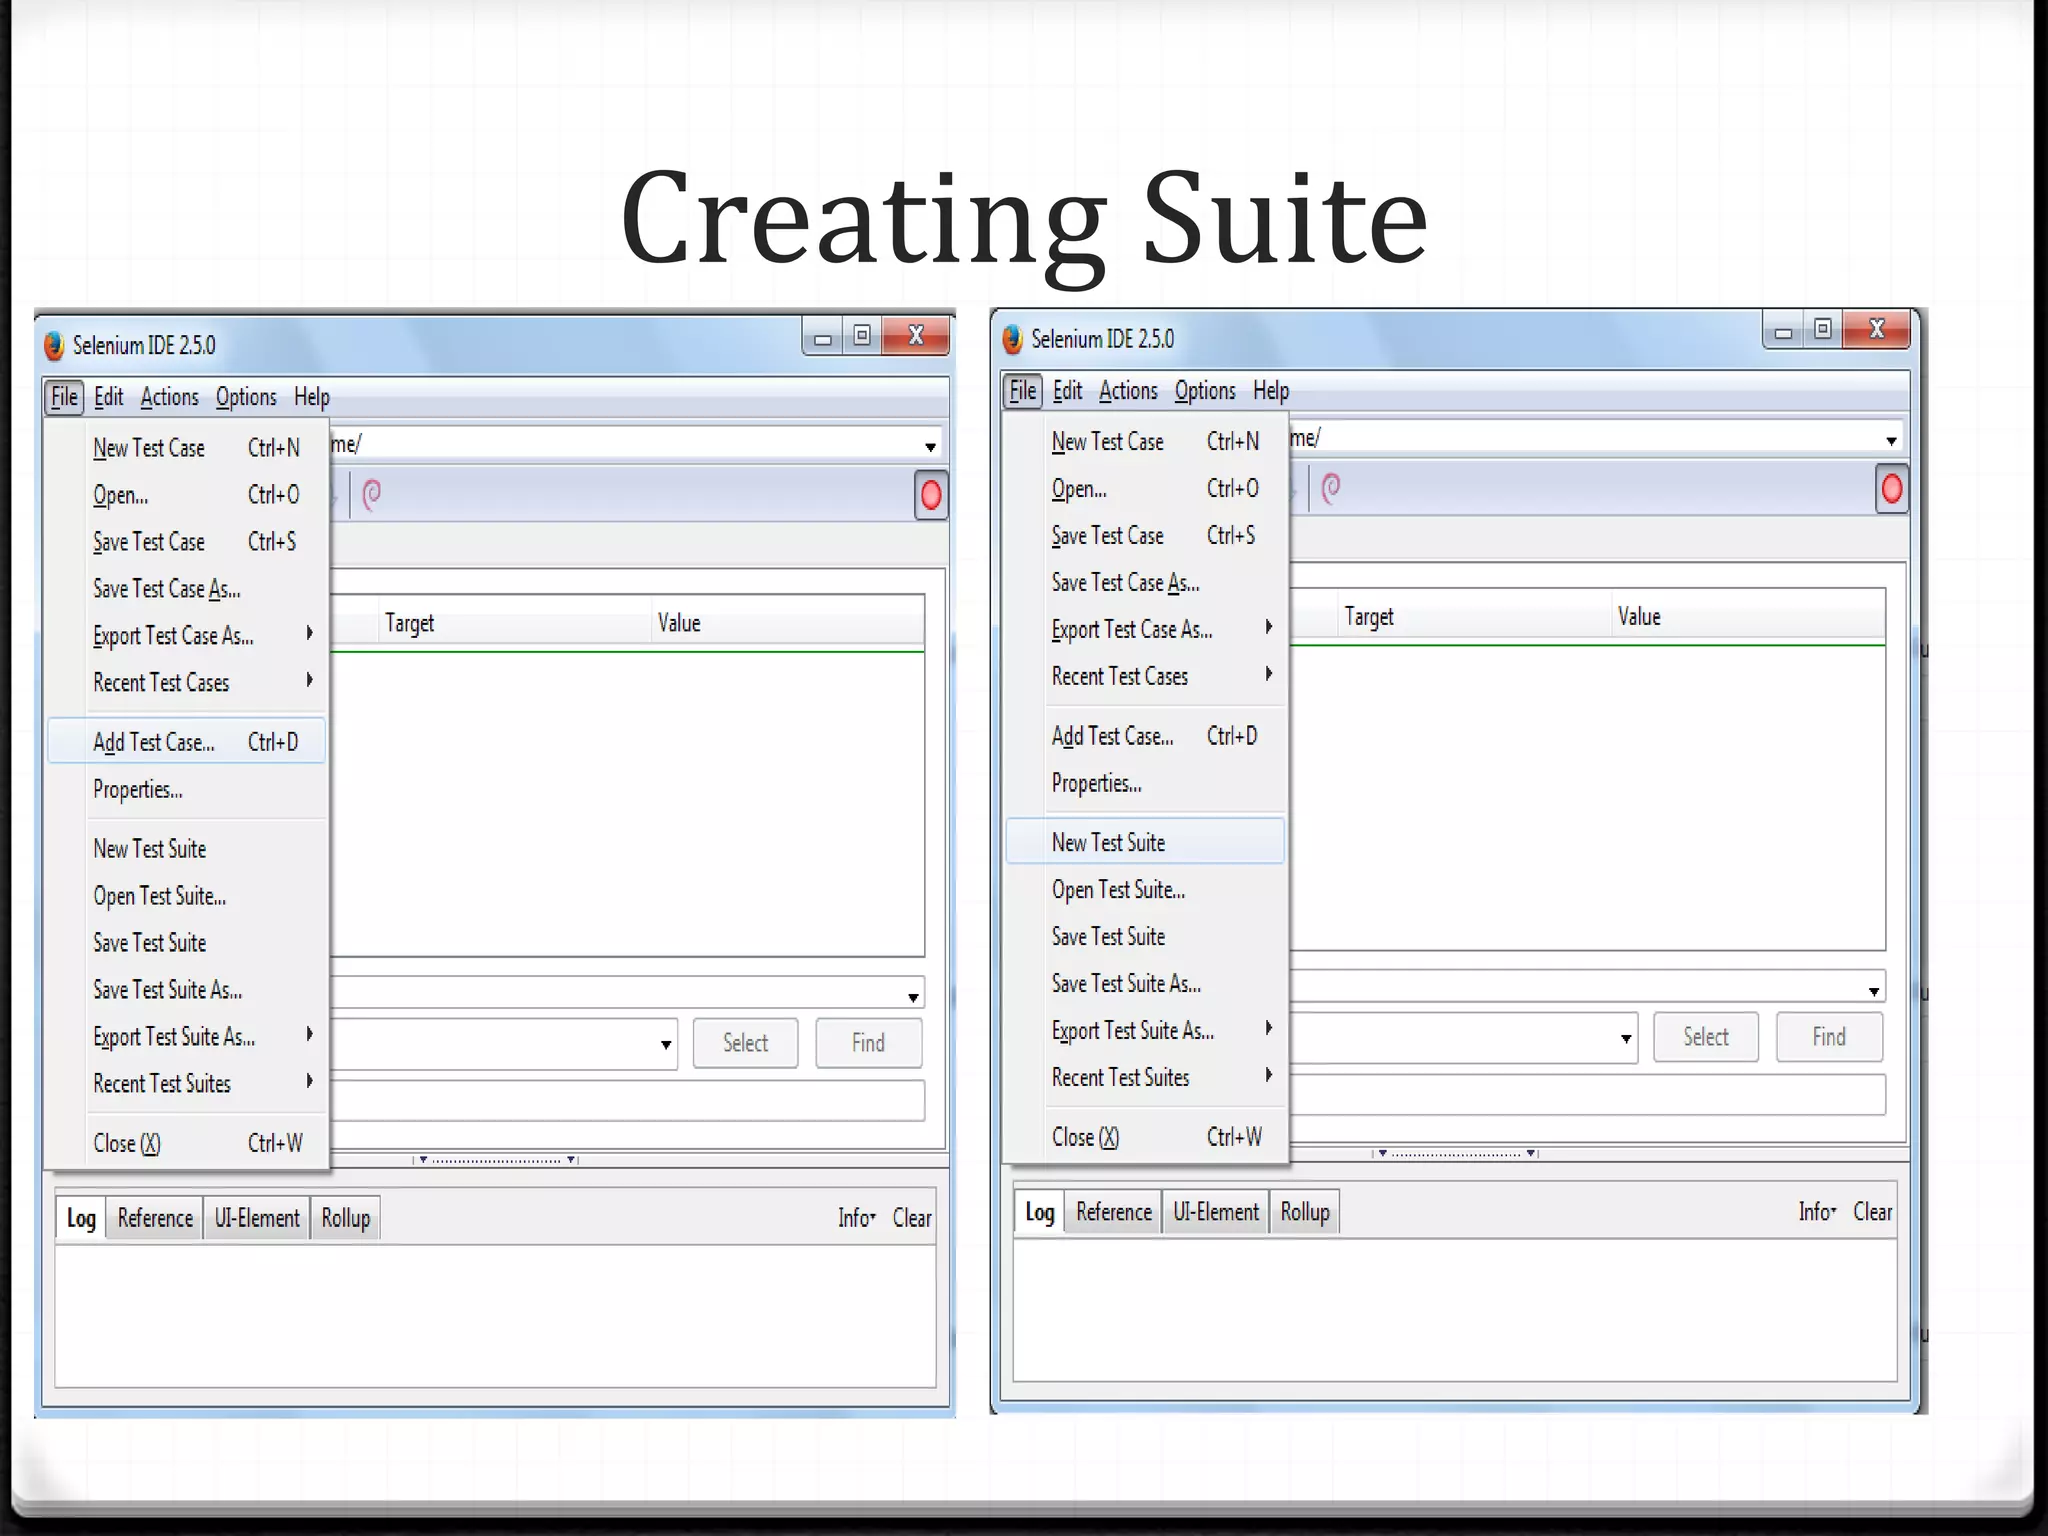The height and width of the screenshot is (1536, 2048).
Task: Click the pink spiral rollup icon in right window
Action: pyautogui.click(x=1330, y=489)
